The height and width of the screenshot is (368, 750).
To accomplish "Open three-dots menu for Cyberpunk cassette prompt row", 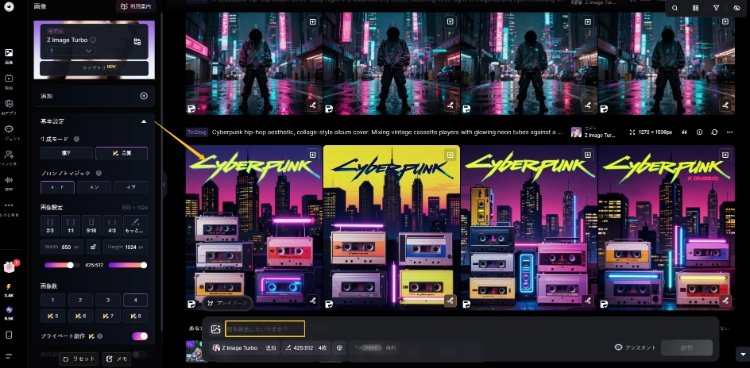I will click(x=730, y=133).
